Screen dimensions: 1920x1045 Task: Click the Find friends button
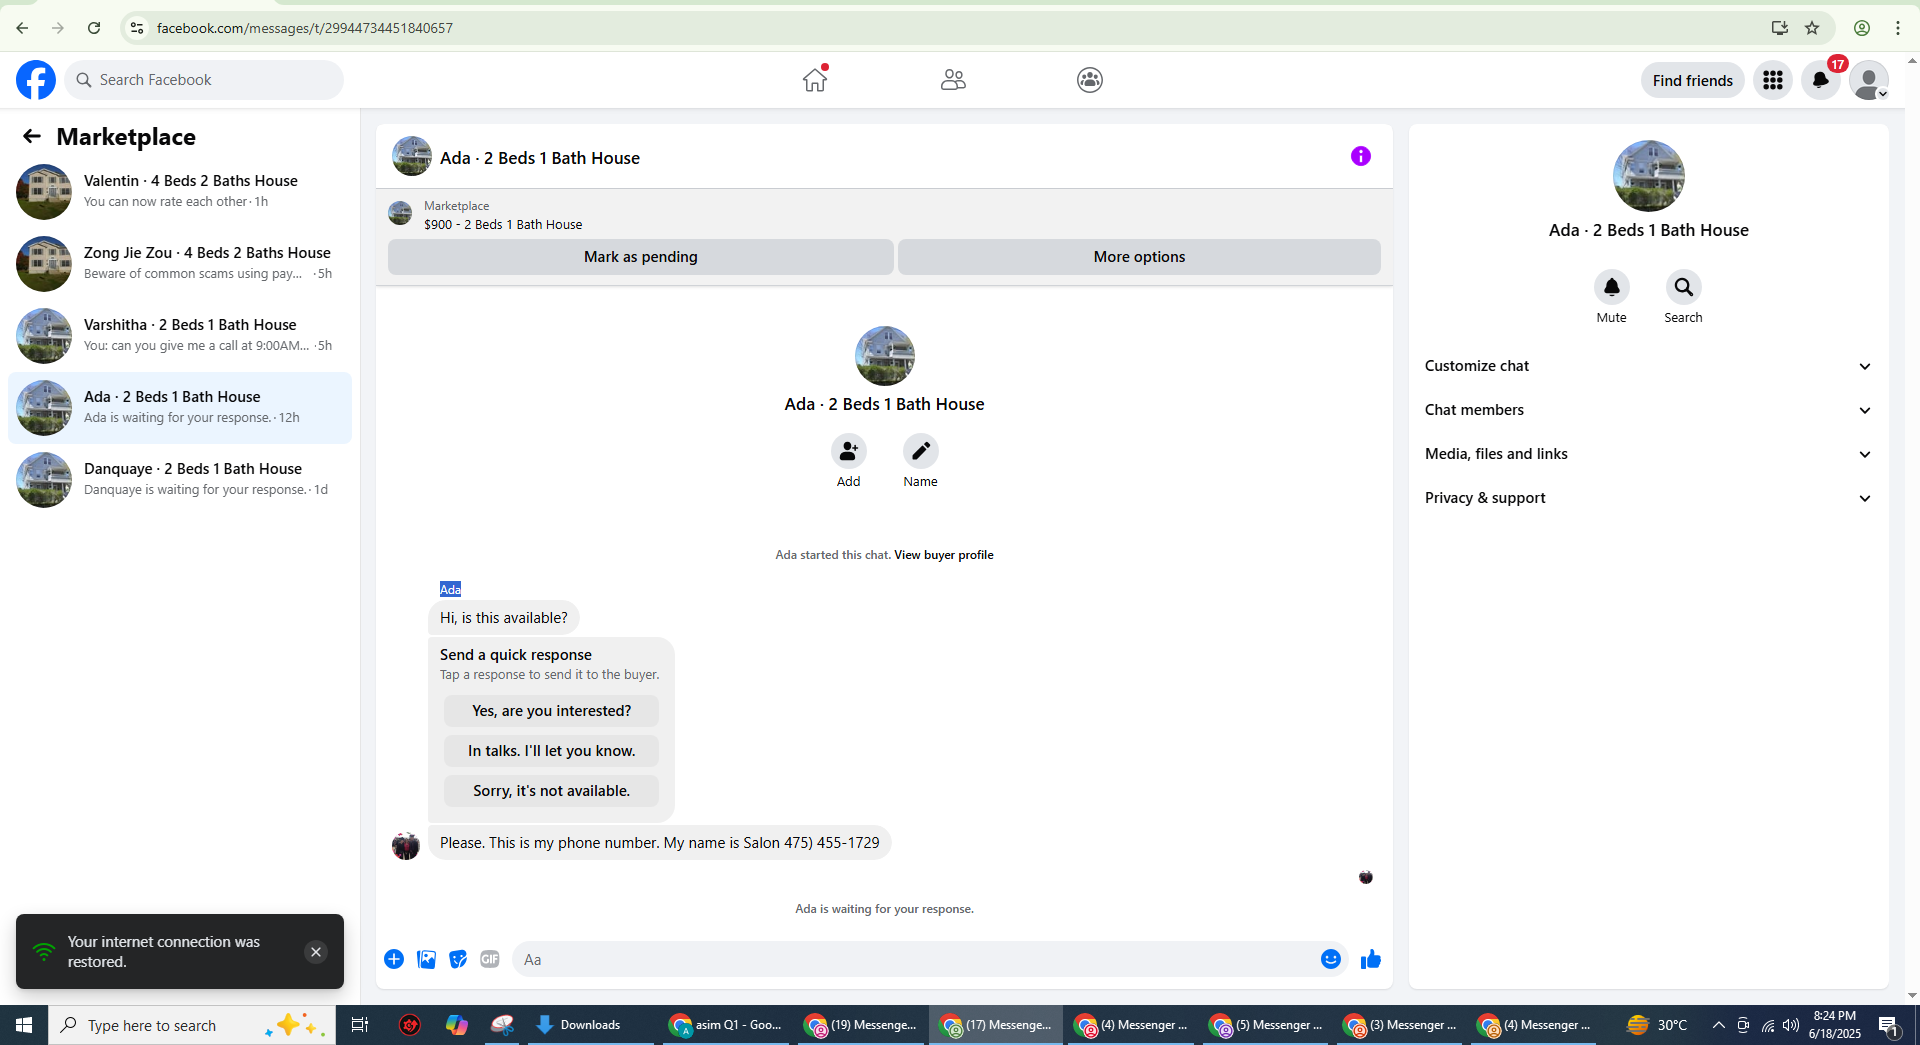pyautogui.click(x=1692, y=80)
